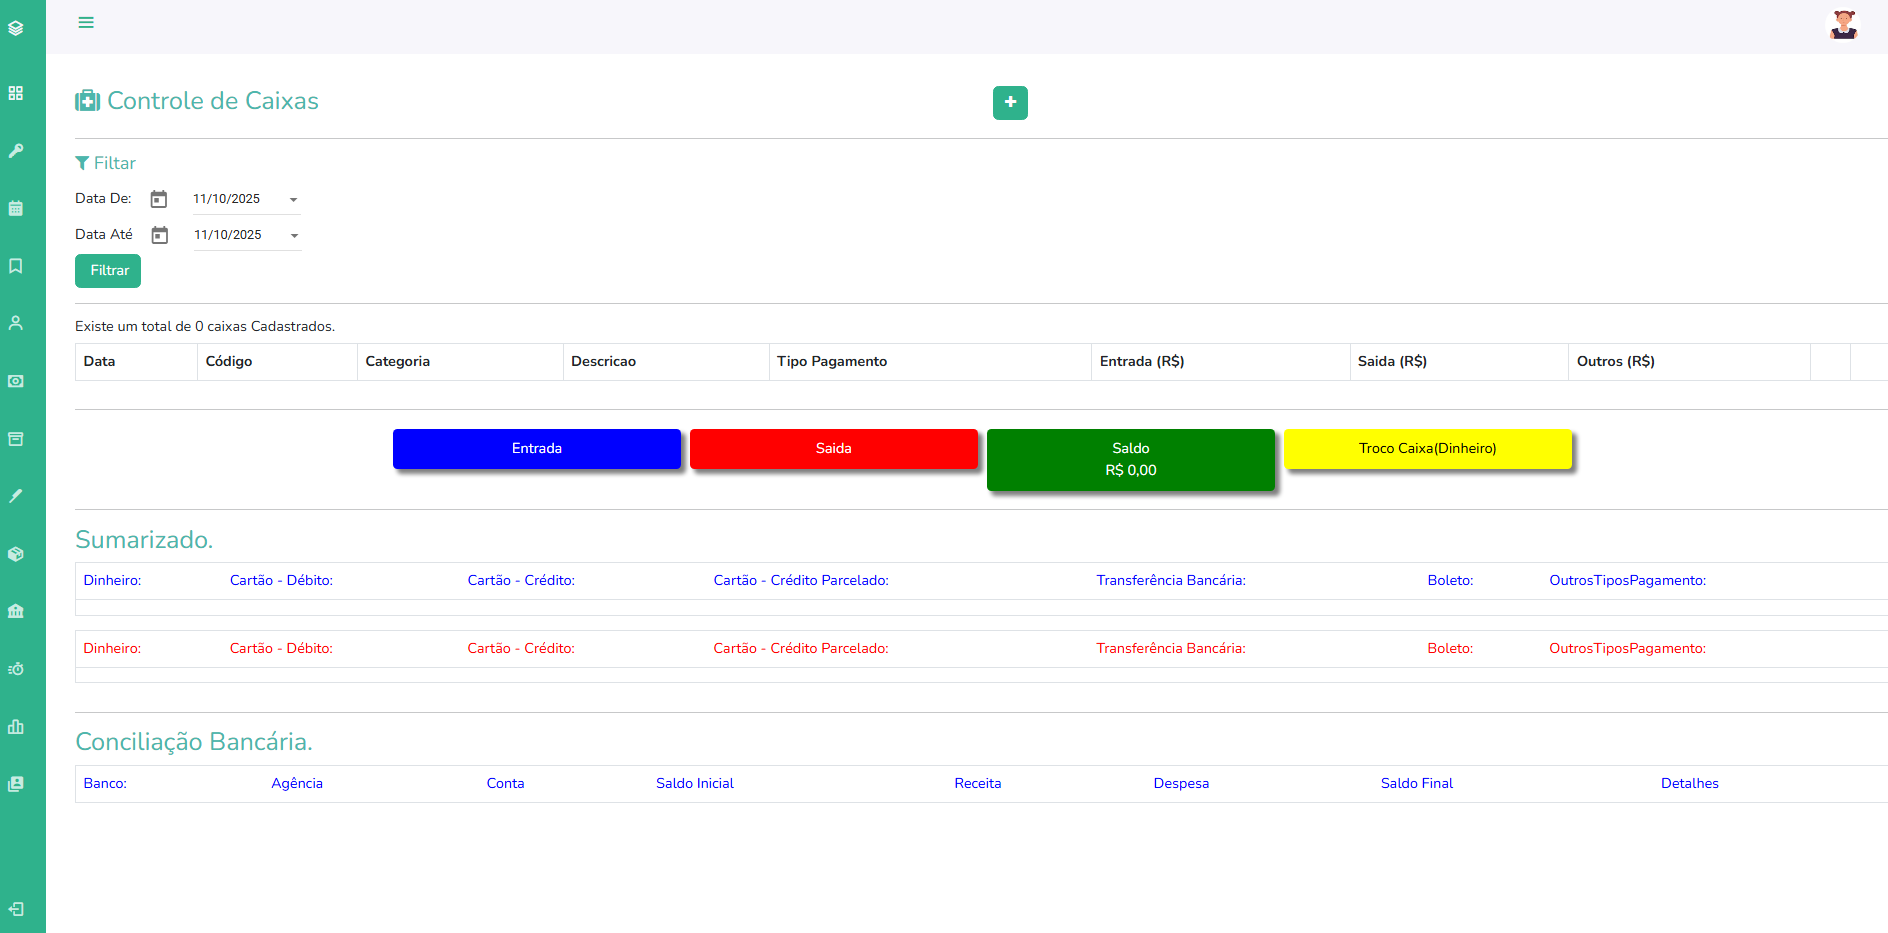Viewport: 1888px width, 933px height.
Task: Click the box package icon in sidebar
Action: 16,554
